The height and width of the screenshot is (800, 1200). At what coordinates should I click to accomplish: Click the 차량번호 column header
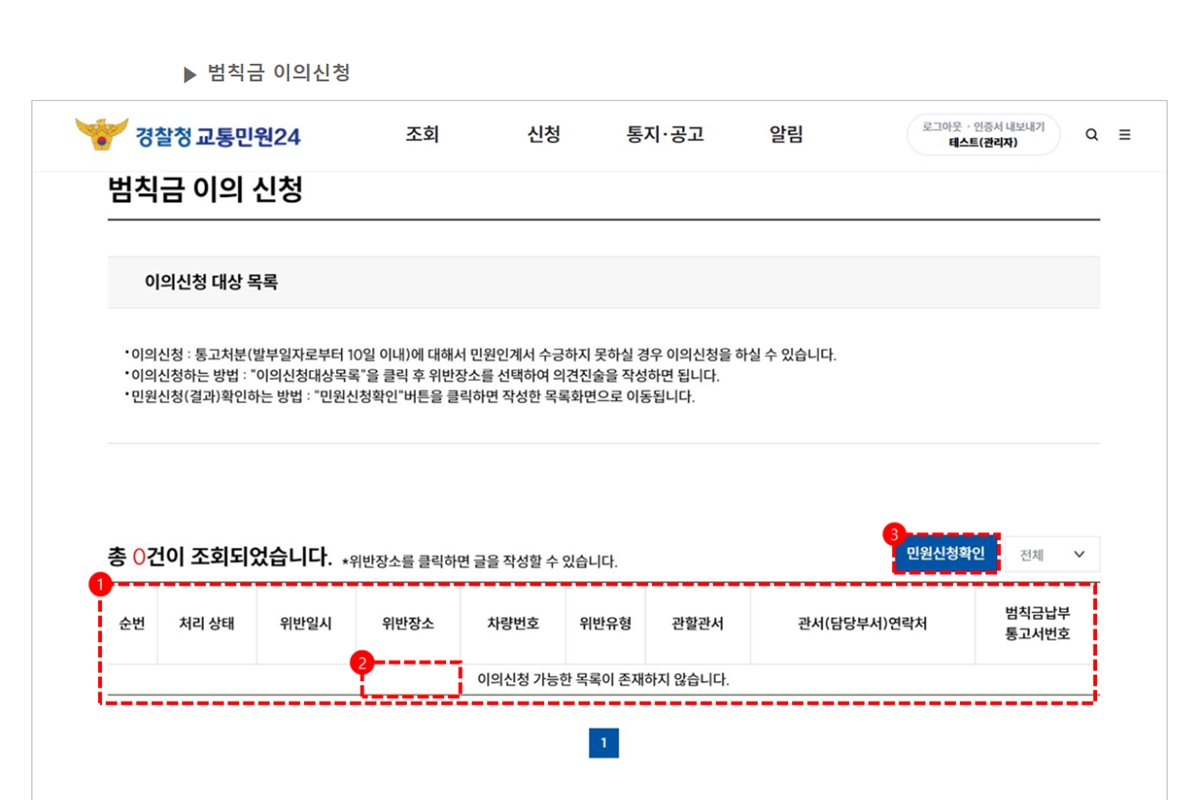tap(513, 623)
